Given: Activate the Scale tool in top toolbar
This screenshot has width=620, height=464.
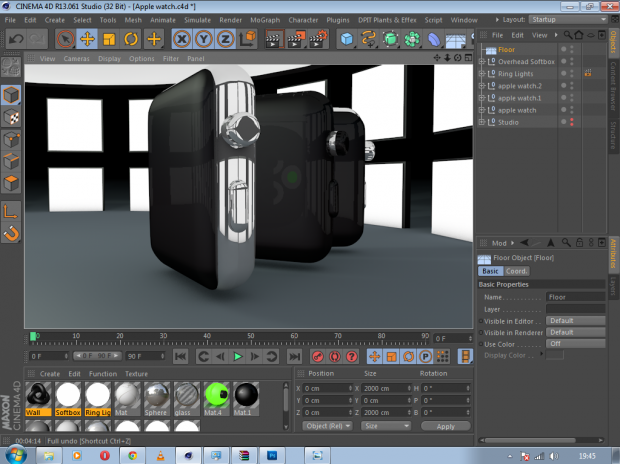Looking at the screenshot, I should tap(109, 39).
